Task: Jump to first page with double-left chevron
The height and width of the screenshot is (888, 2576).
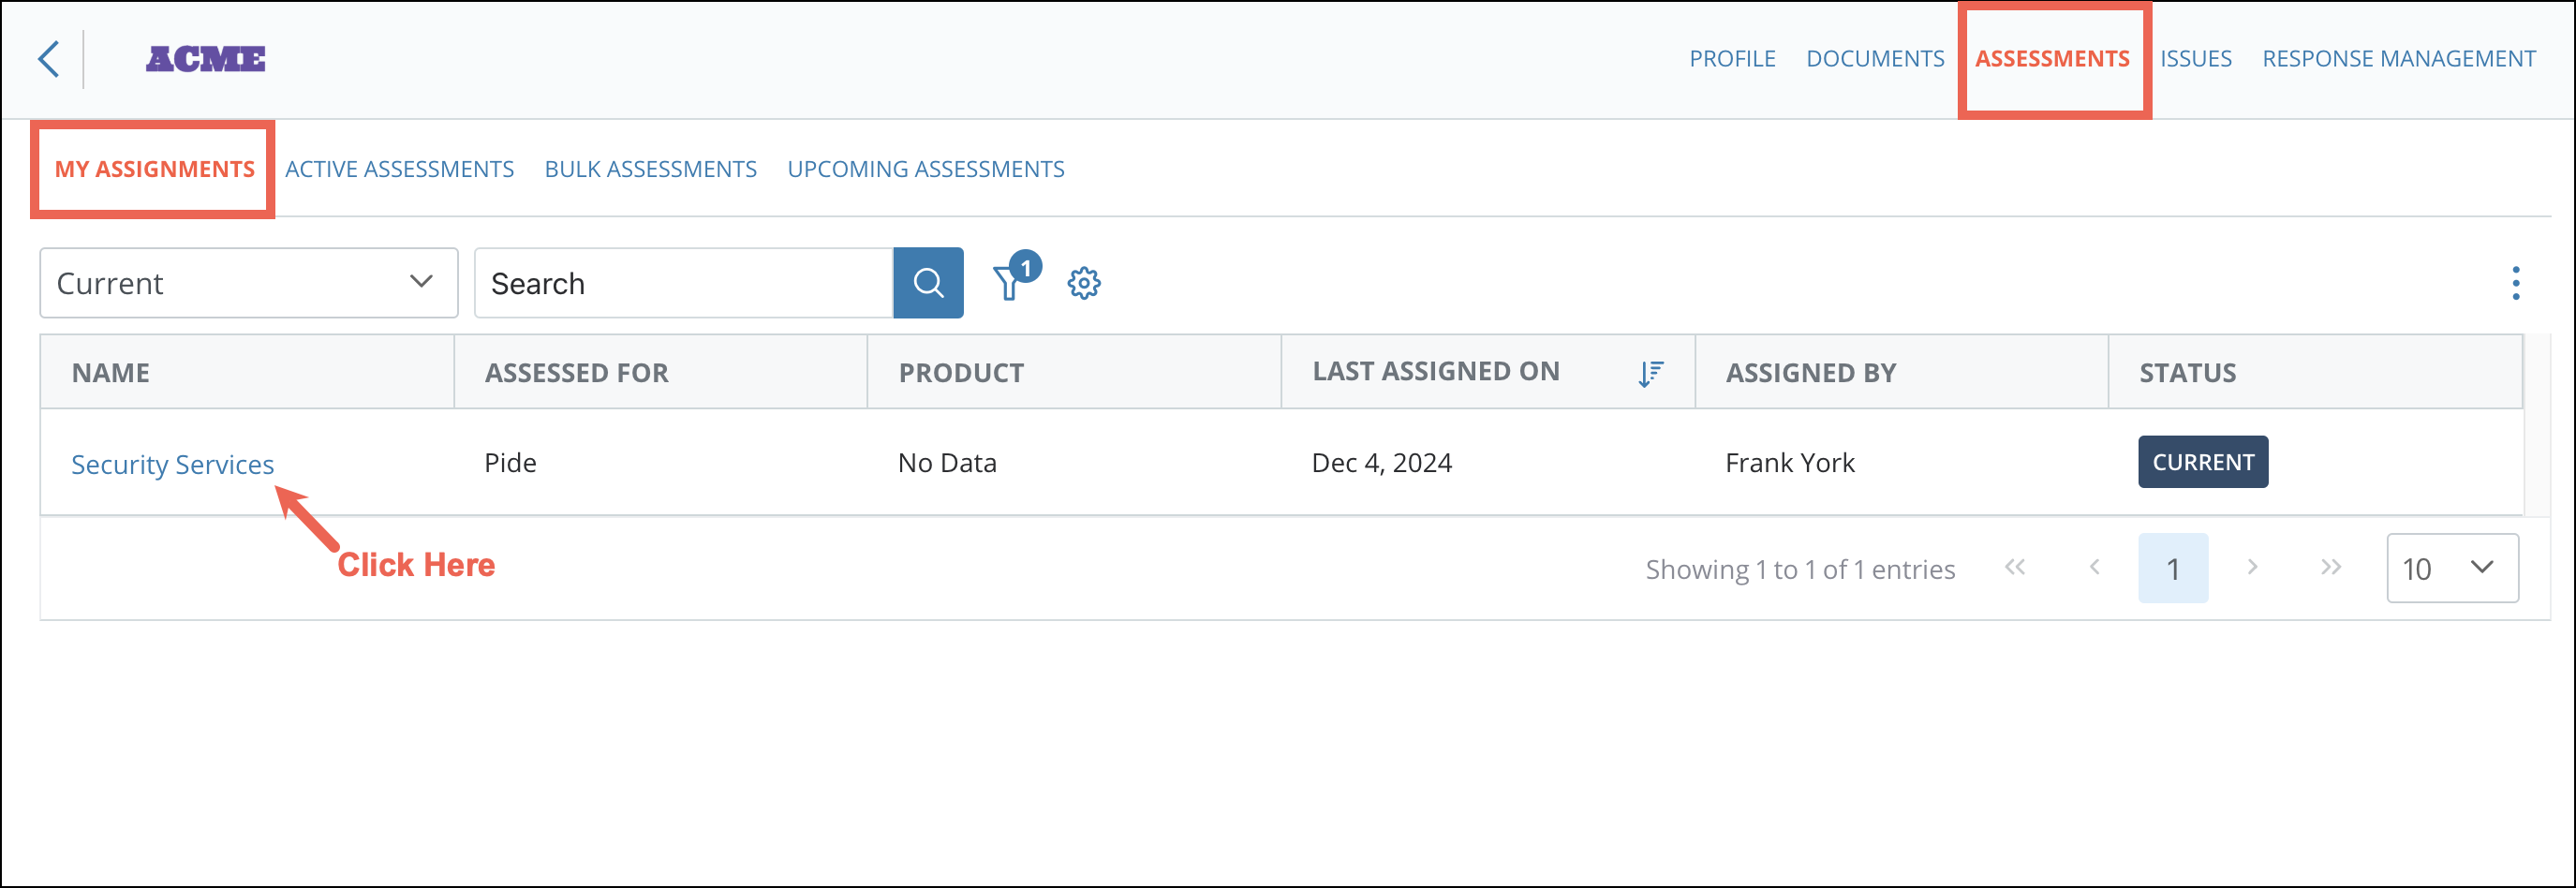Action: (x=2016, y=567)
